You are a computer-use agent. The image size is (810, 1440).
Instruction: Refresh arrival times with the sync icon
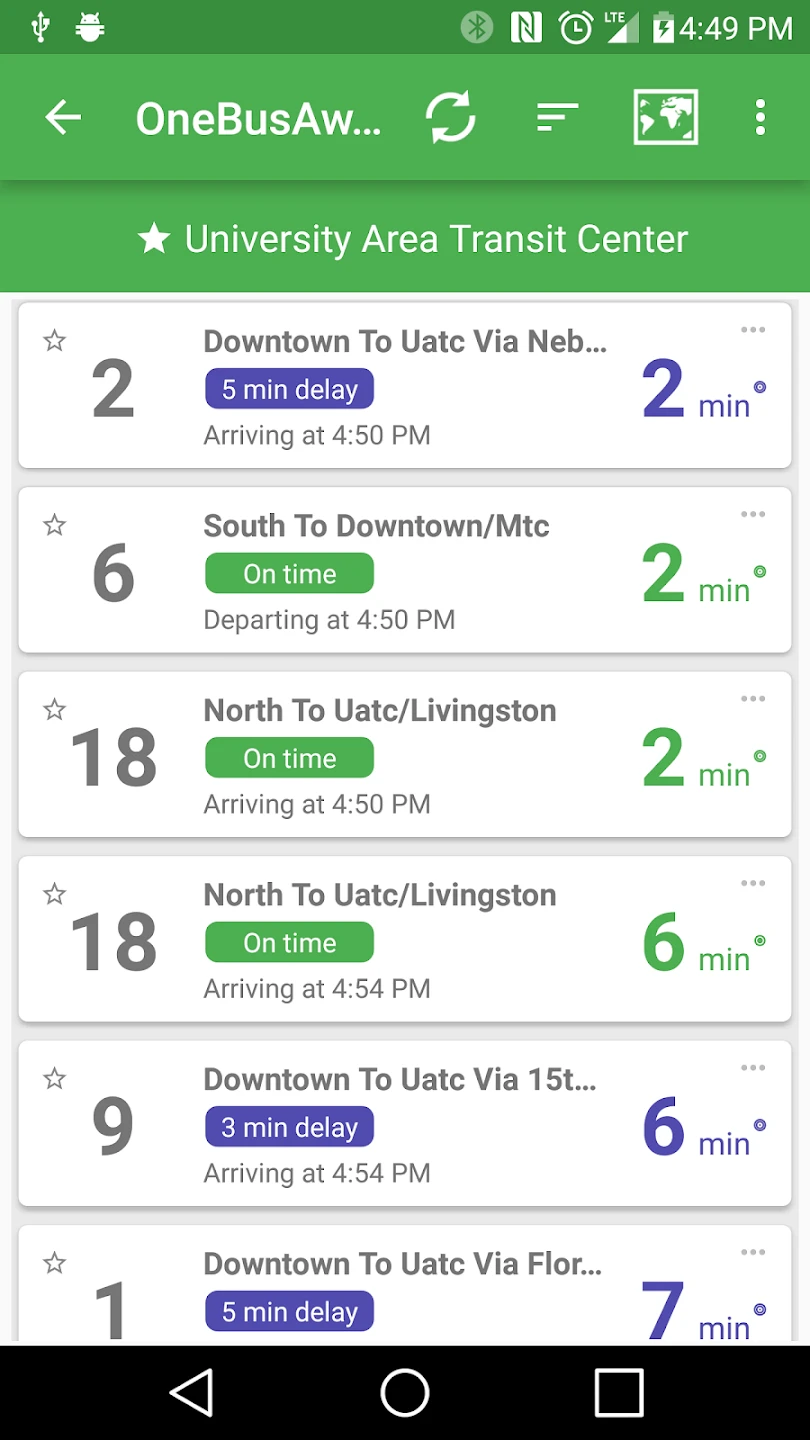(x=451, y=118)
